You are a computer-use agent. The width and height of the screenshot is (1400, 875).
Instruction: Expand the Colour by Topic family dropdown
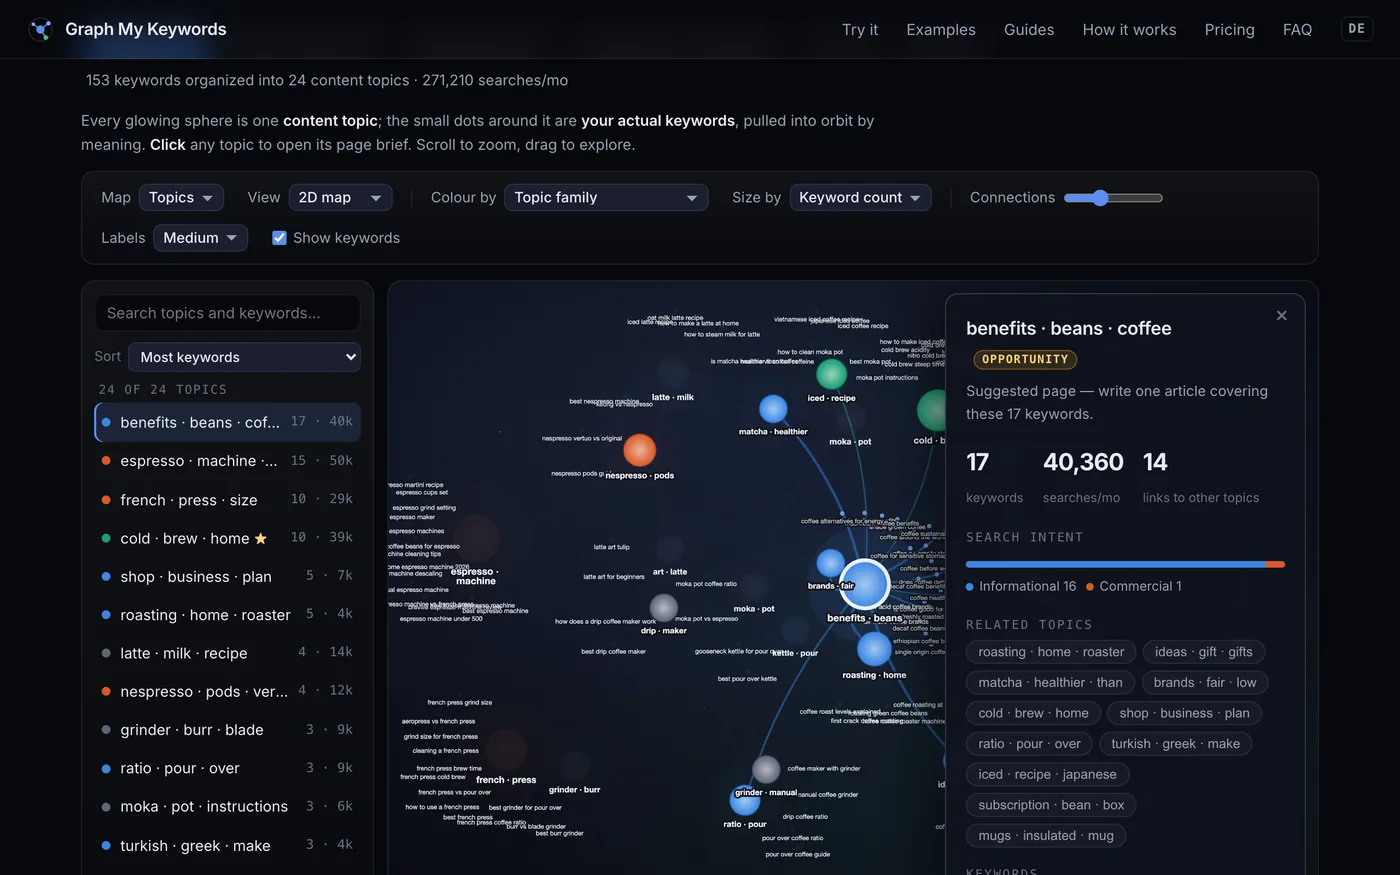point(606,198)
